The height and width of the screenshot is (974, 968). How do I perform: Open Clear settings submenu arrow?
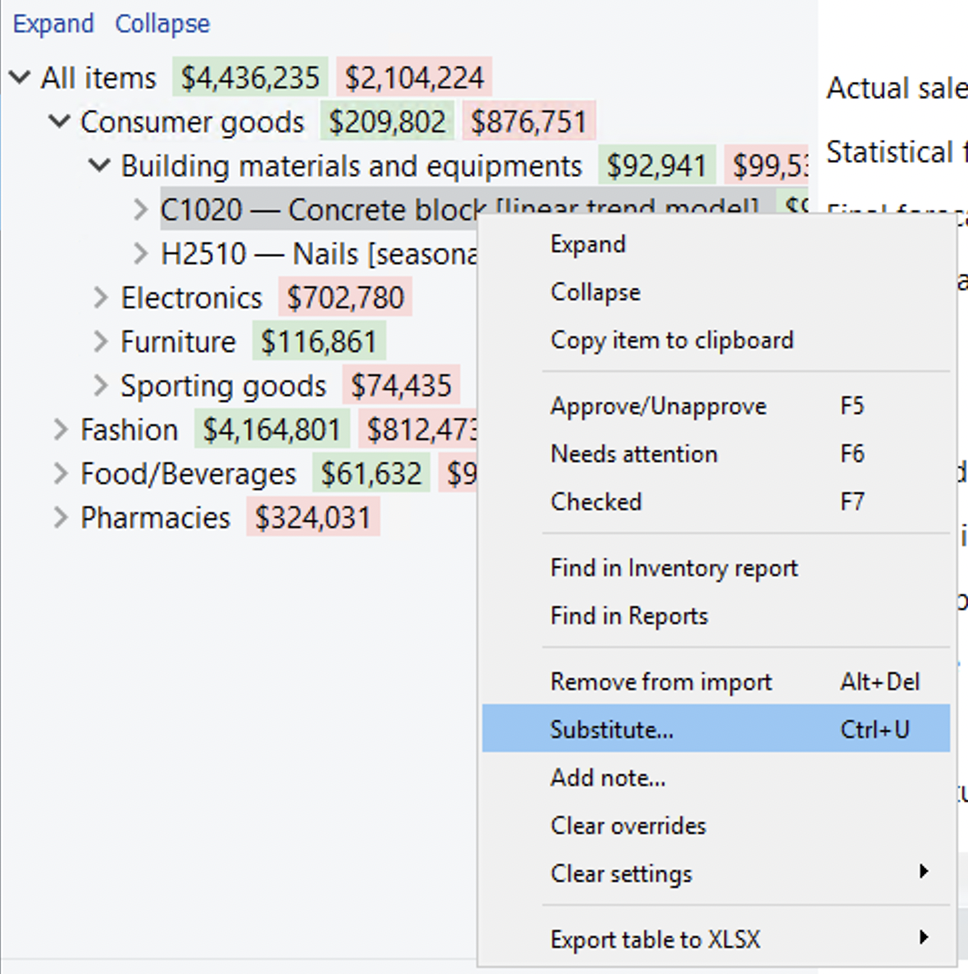(922, 873)
